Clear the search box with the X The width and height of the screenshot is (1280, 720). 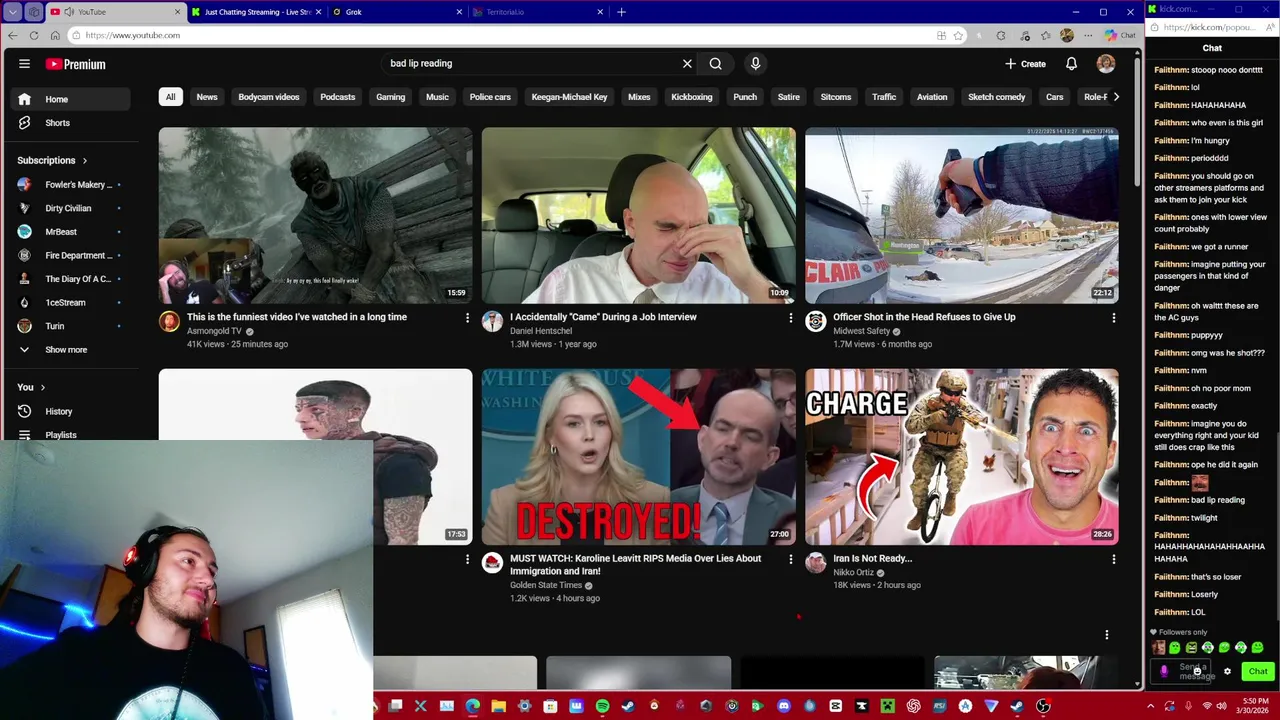[687, 63]
